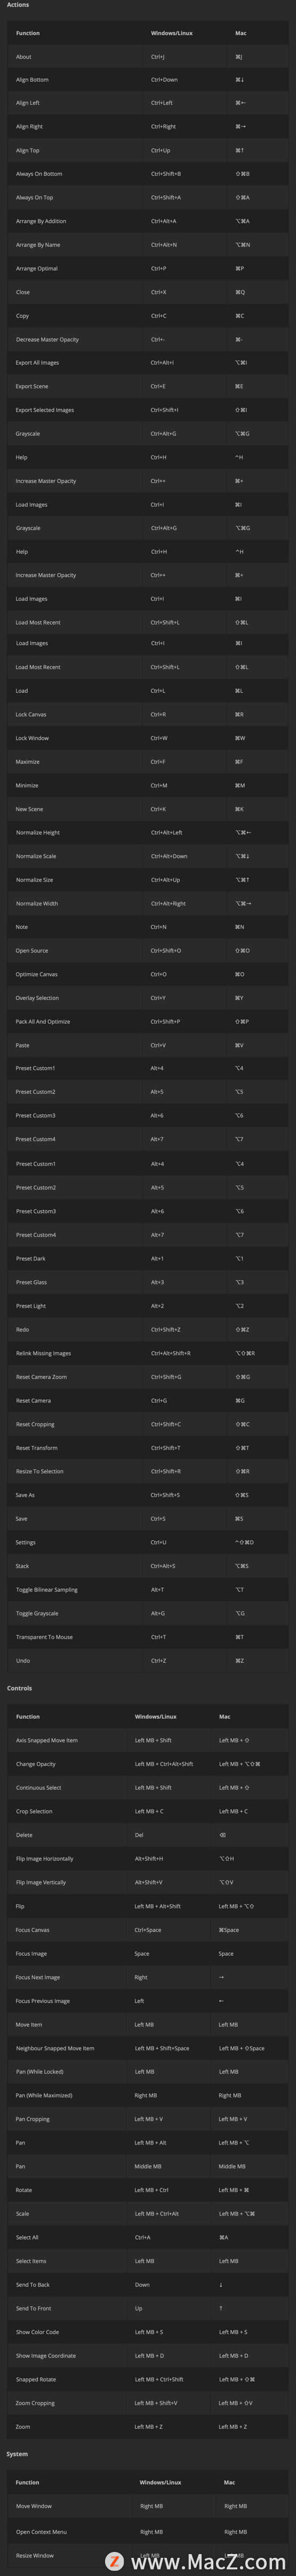Click the Export Scene row
Image resolution: width=296 pixels, height=2576 pixels.
[148, 387]
